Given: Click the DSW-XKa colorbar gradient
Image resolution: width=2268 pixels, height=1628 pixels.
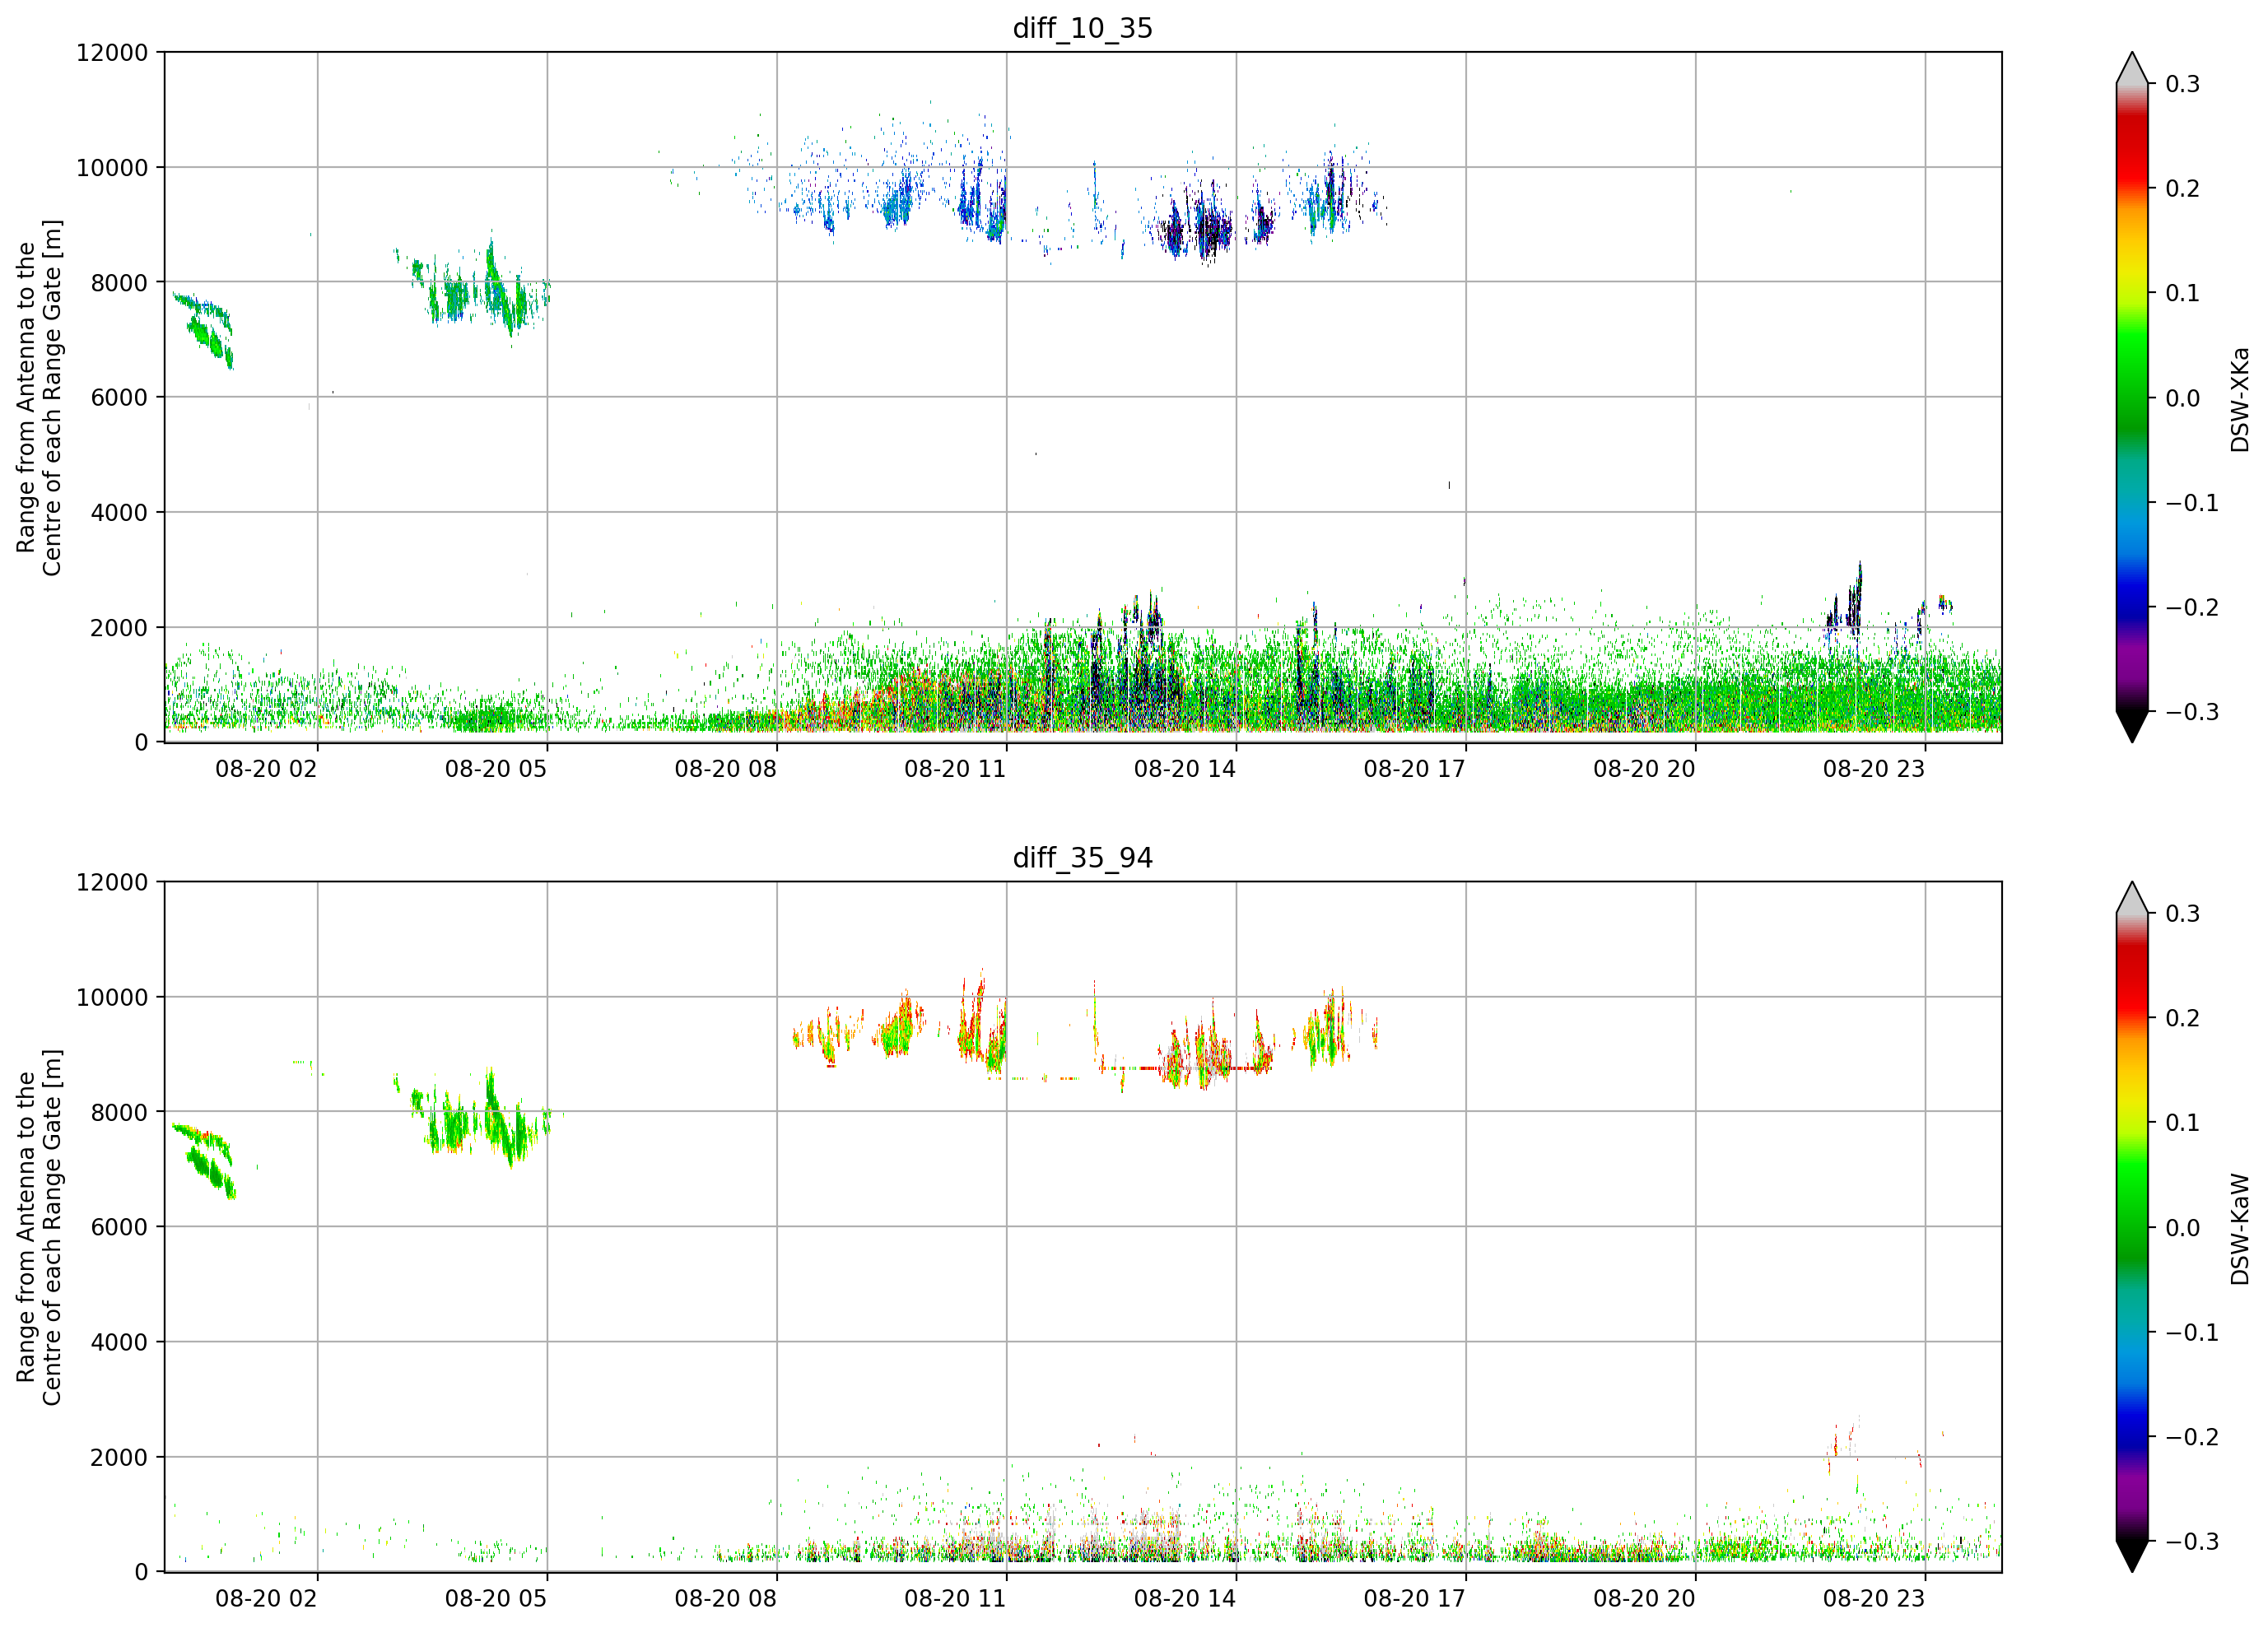Looking at the screenshot, I should click(2132, 398).
